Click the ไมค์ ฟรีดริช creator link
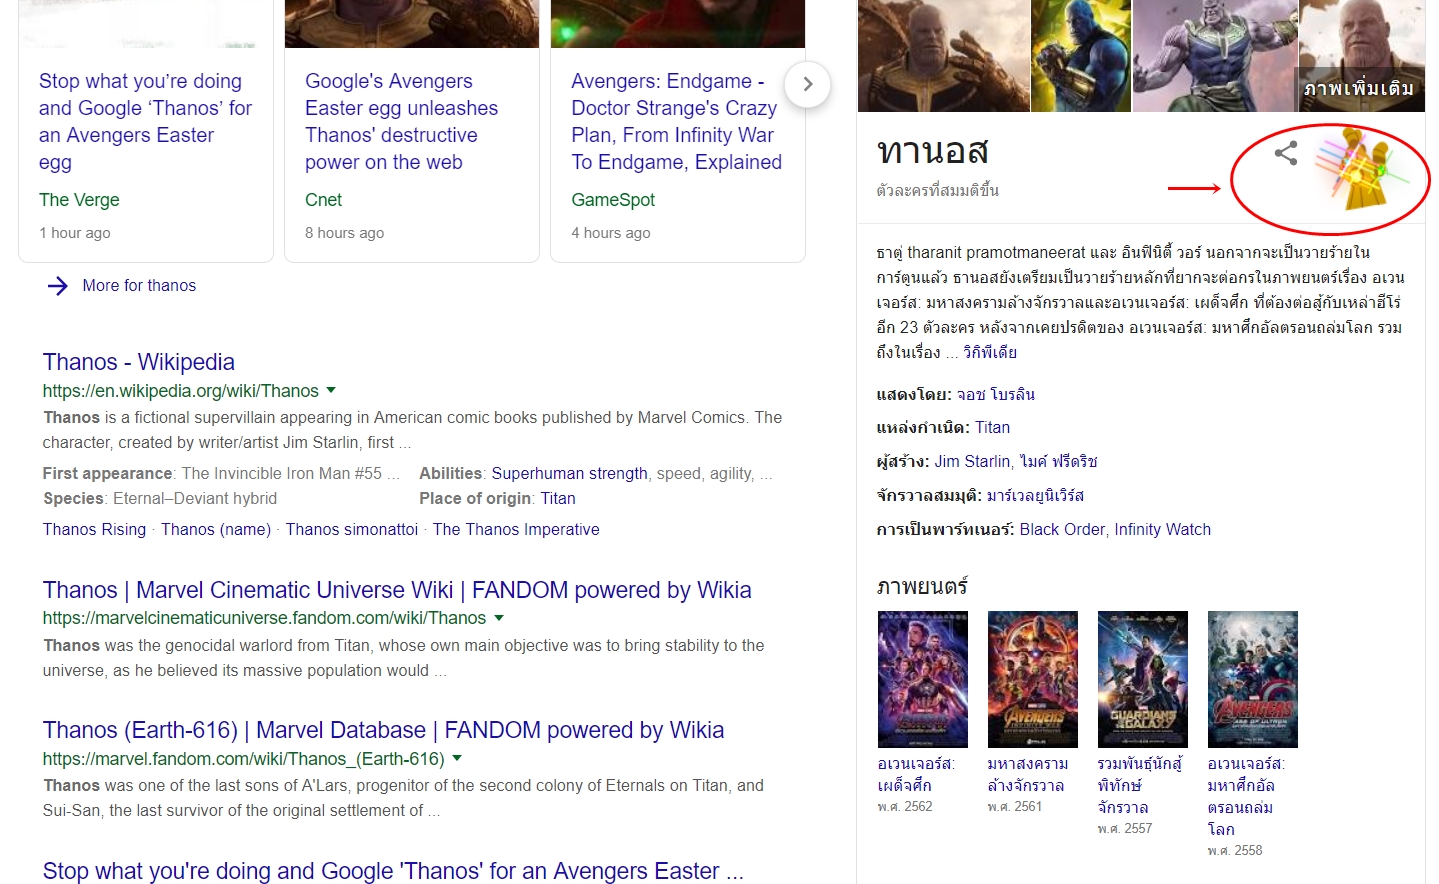The width and height of the screenshot is (1439, 884). point(1059,461)
